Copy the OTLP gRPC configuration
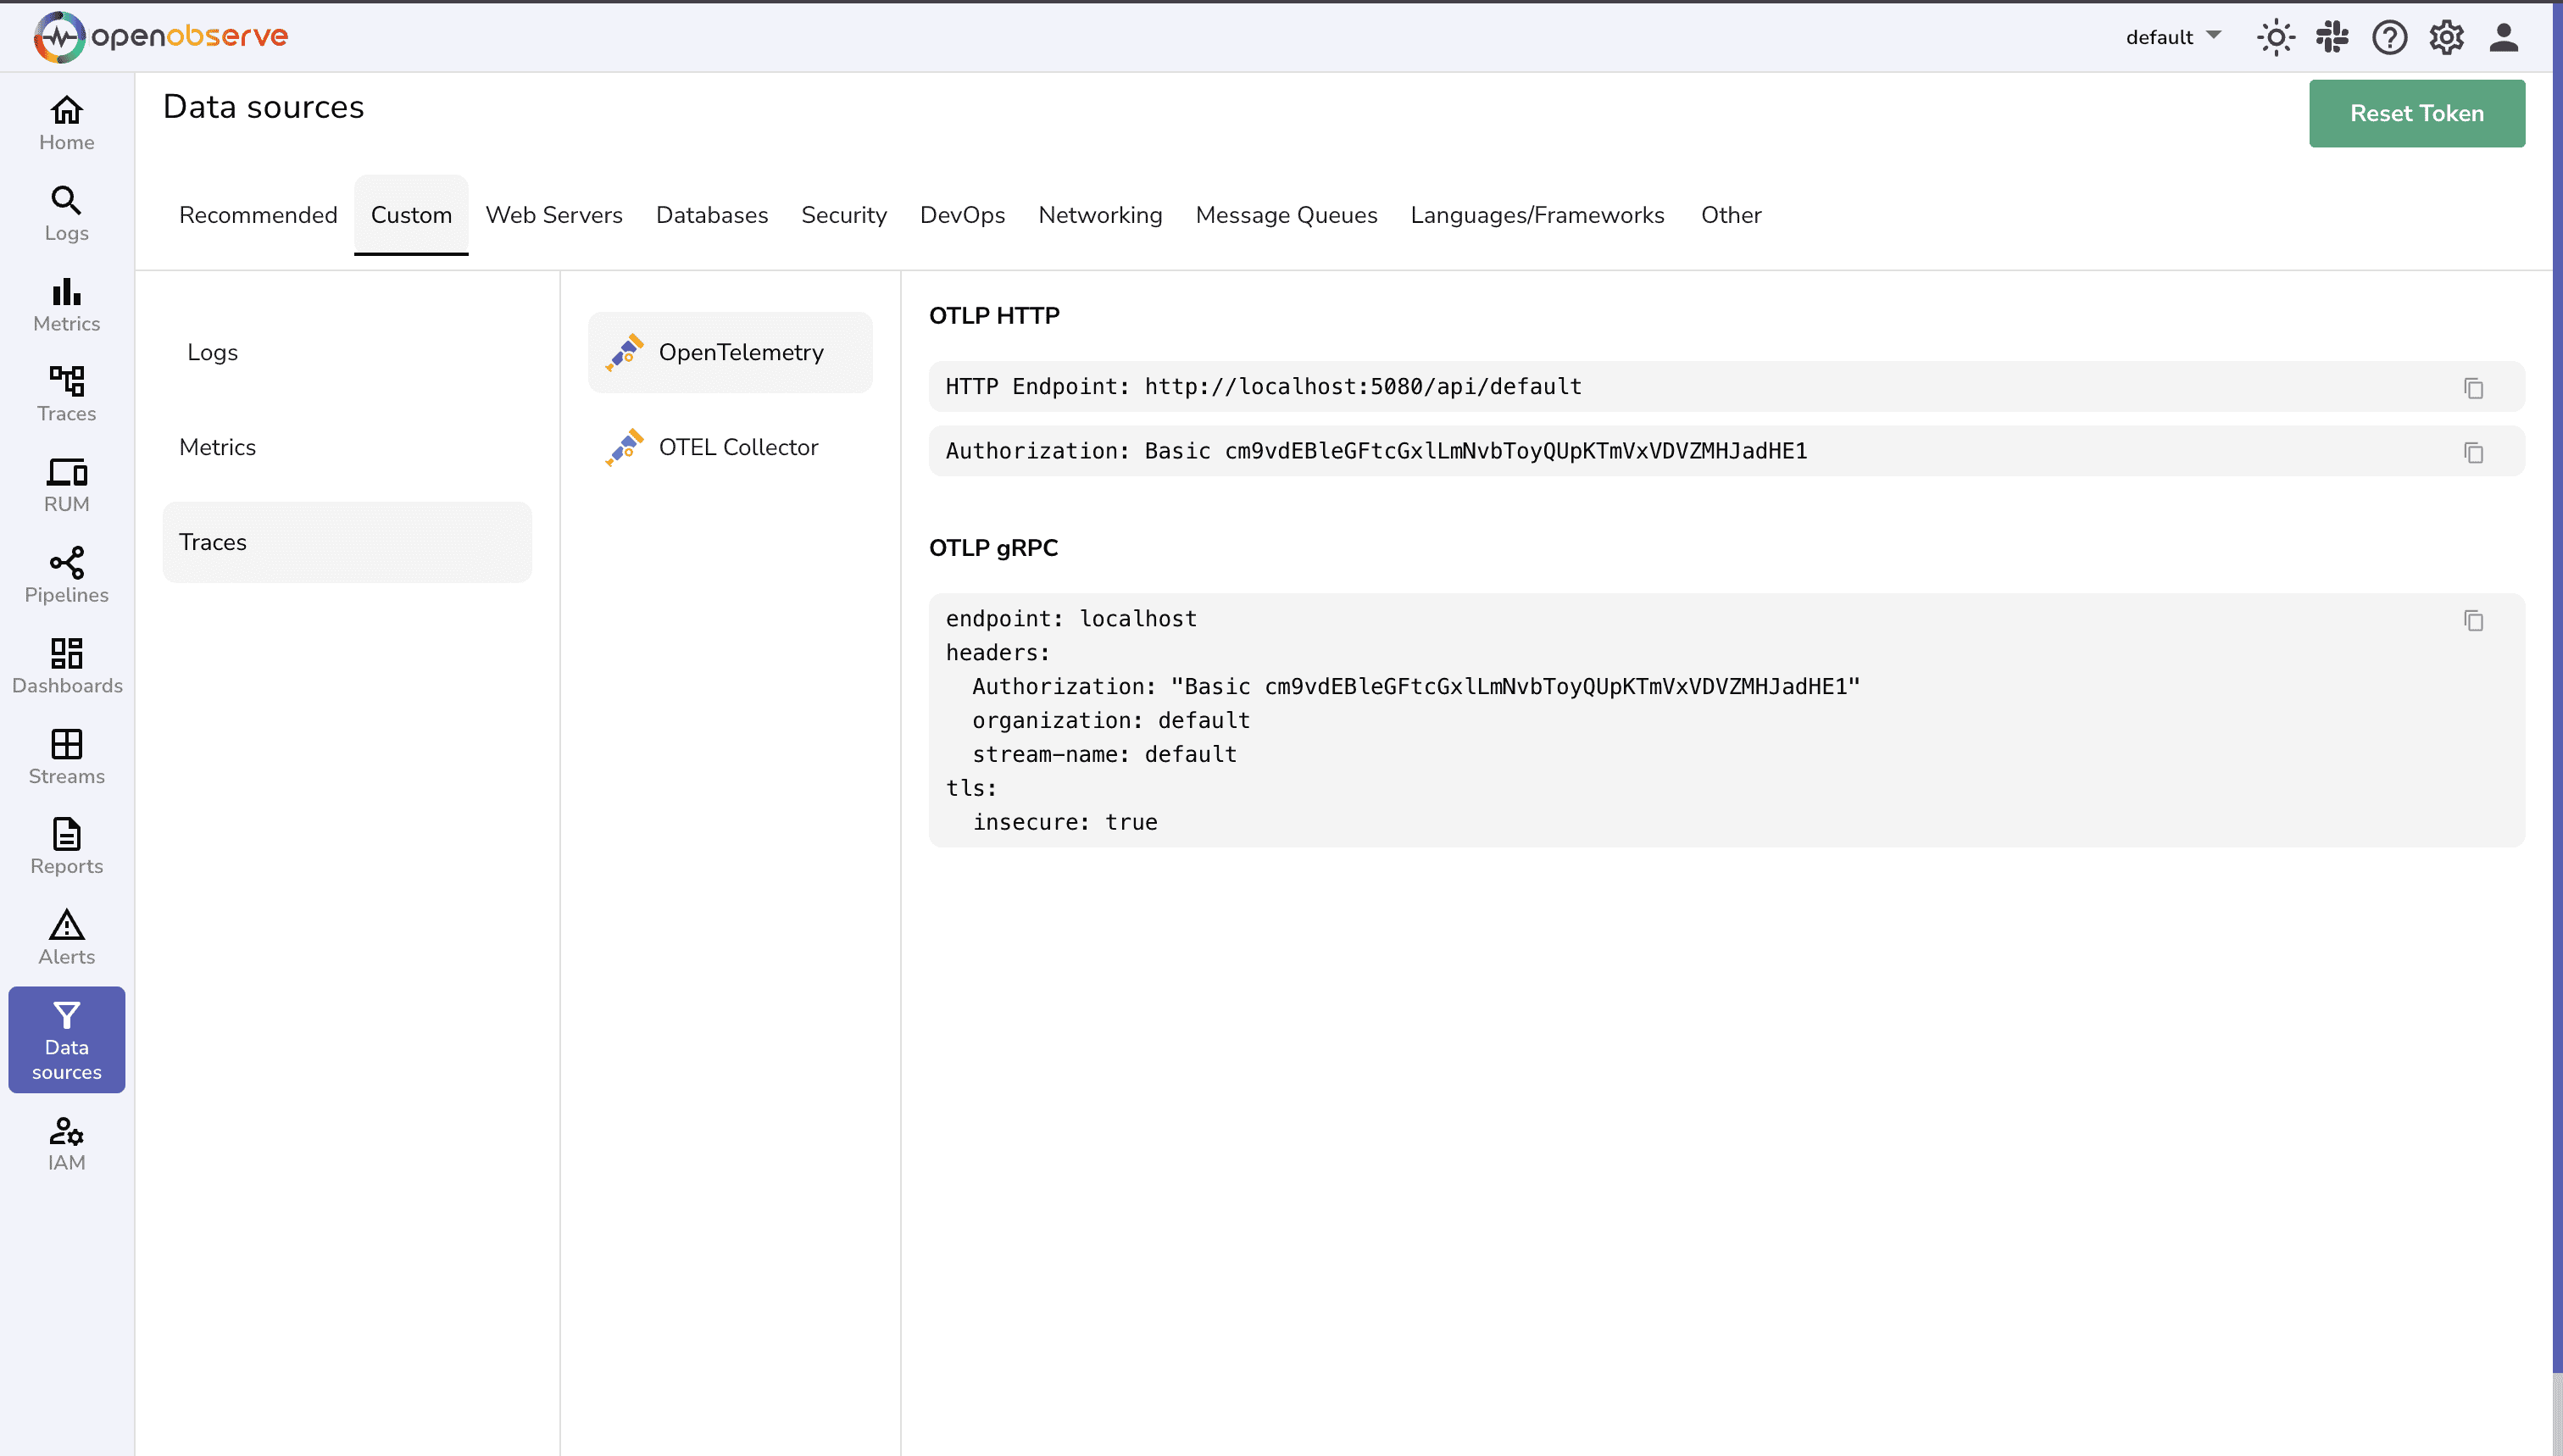This screenshot has height=1456, width=2563. point(2473,621)
